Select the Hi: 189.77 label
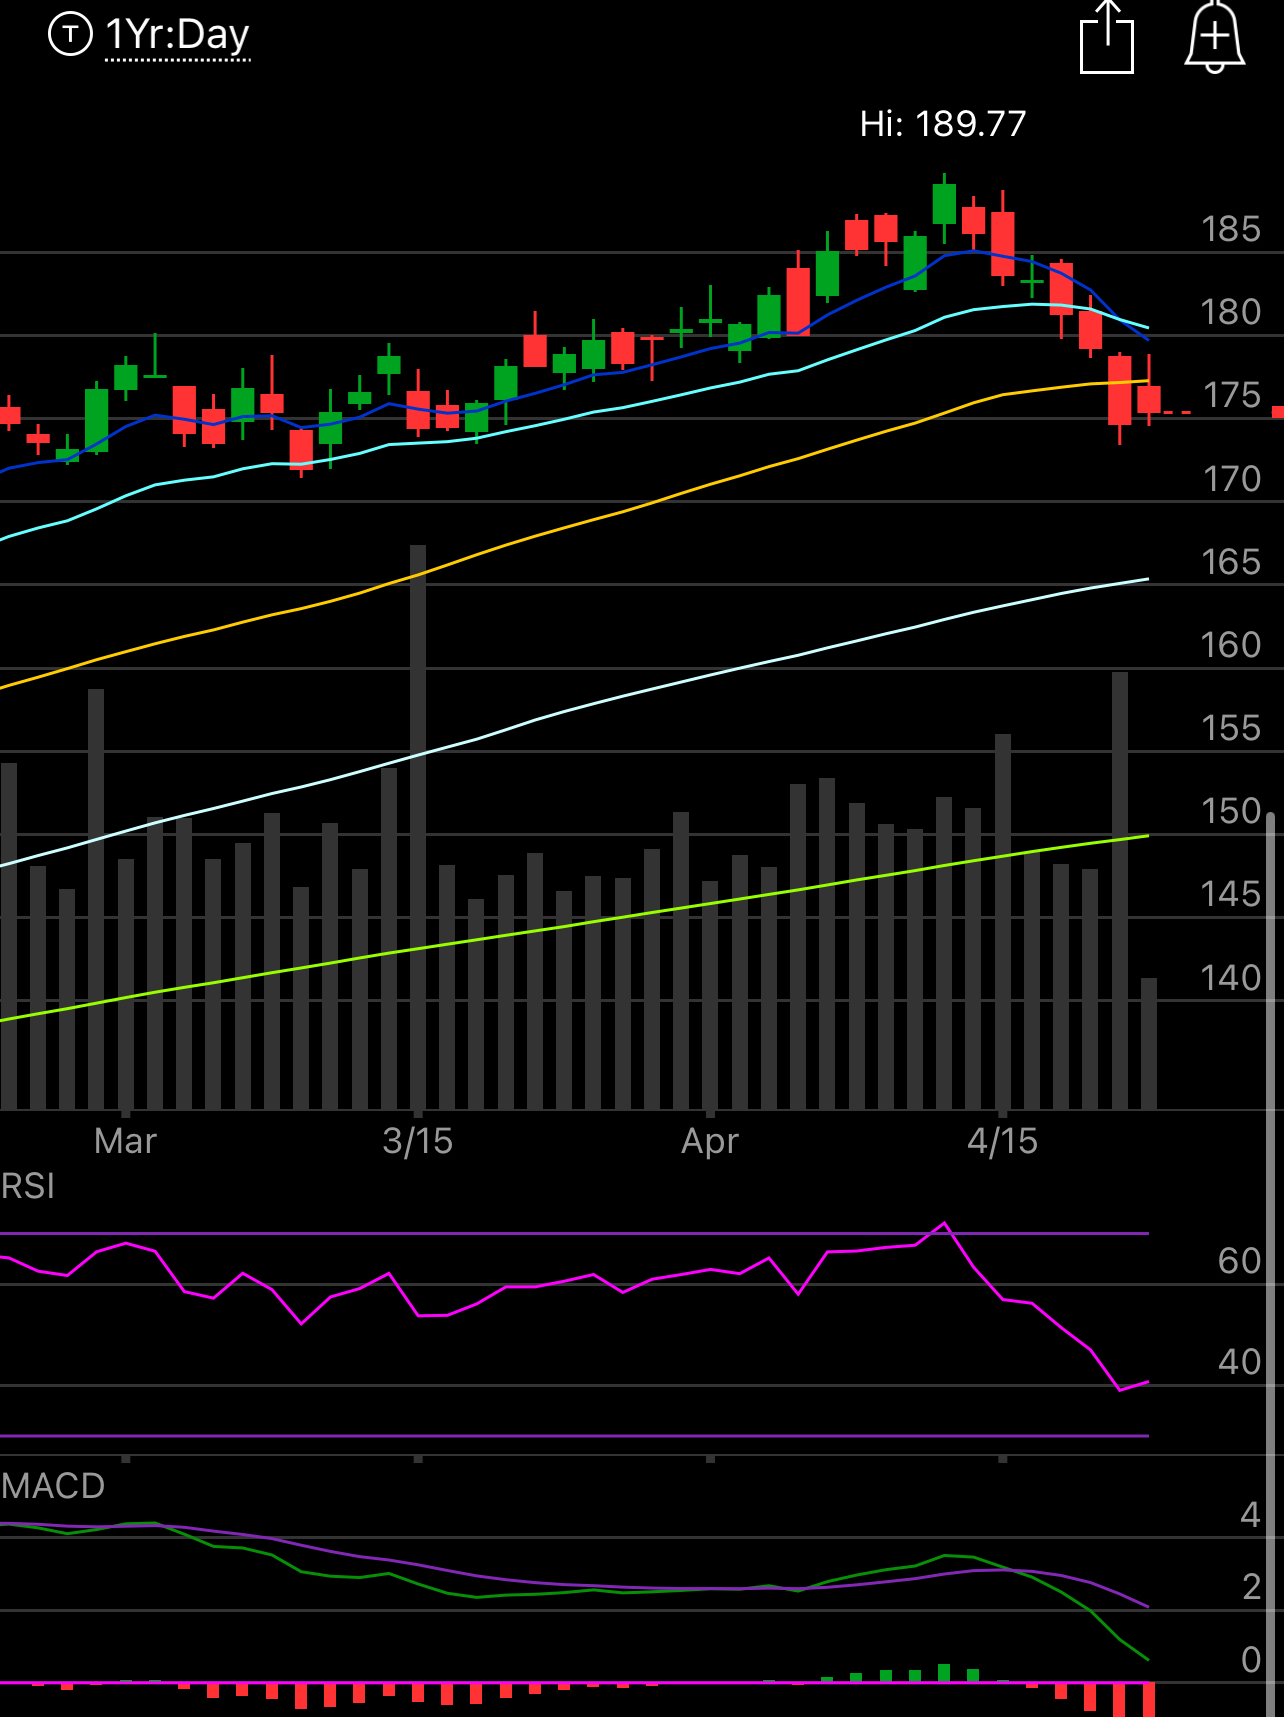Viewport: 1284px width, 1717px height. click(943, 123)
